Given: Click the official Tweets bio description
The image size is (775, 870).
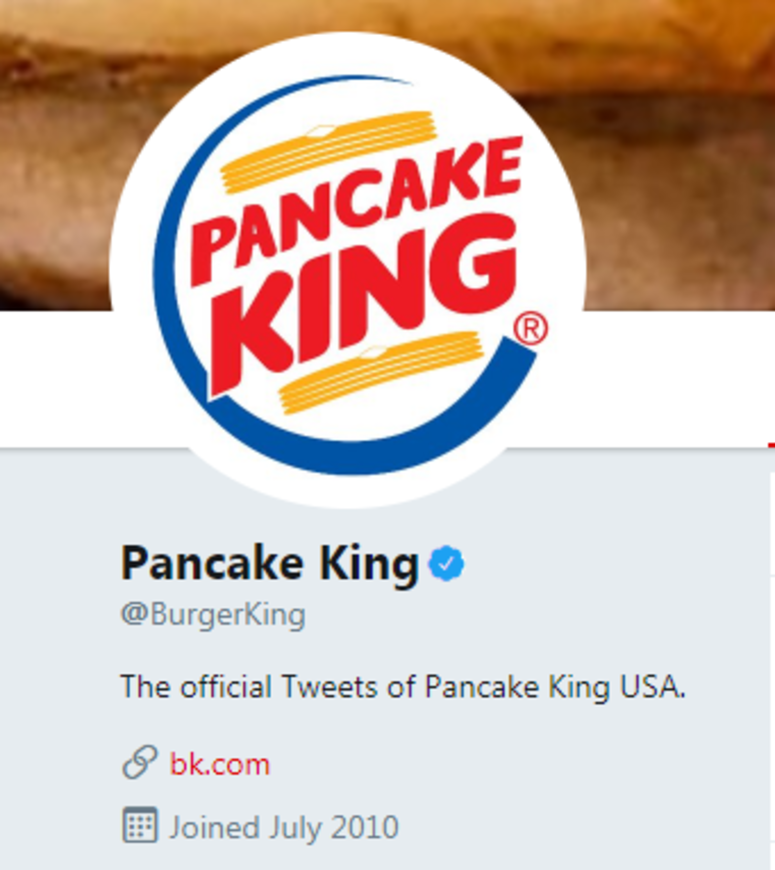Looking at the screenshot, I should click(403, 686).
